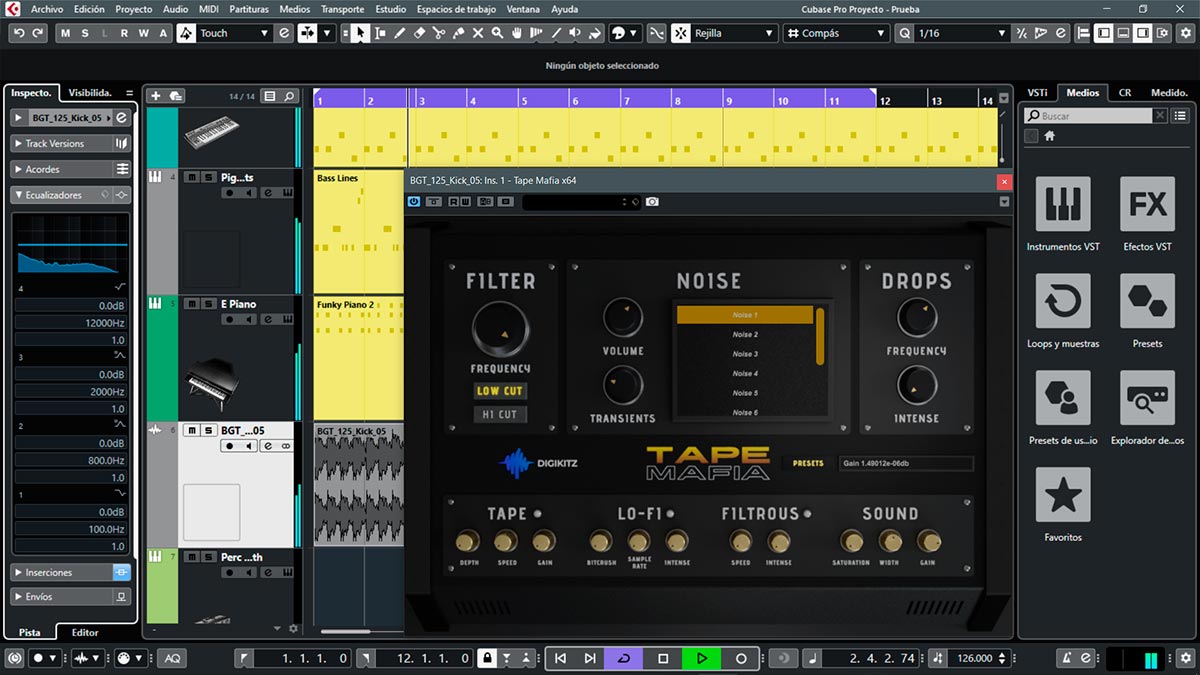Screen dimensions: 1200x675
Task: Mute the E Piano track
Action: pyautogui.click(x=190, y=304)
